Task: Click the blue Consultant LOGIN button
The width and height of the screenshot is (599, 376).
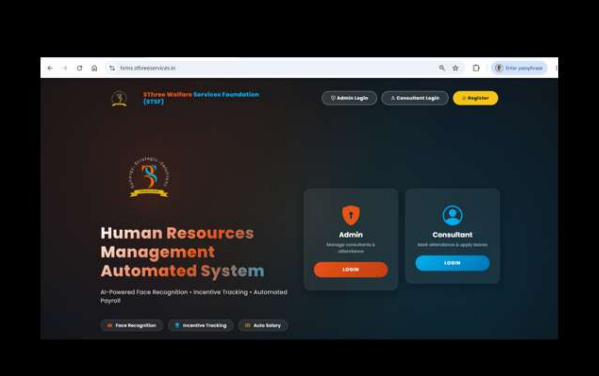Action: pos(452,263)
